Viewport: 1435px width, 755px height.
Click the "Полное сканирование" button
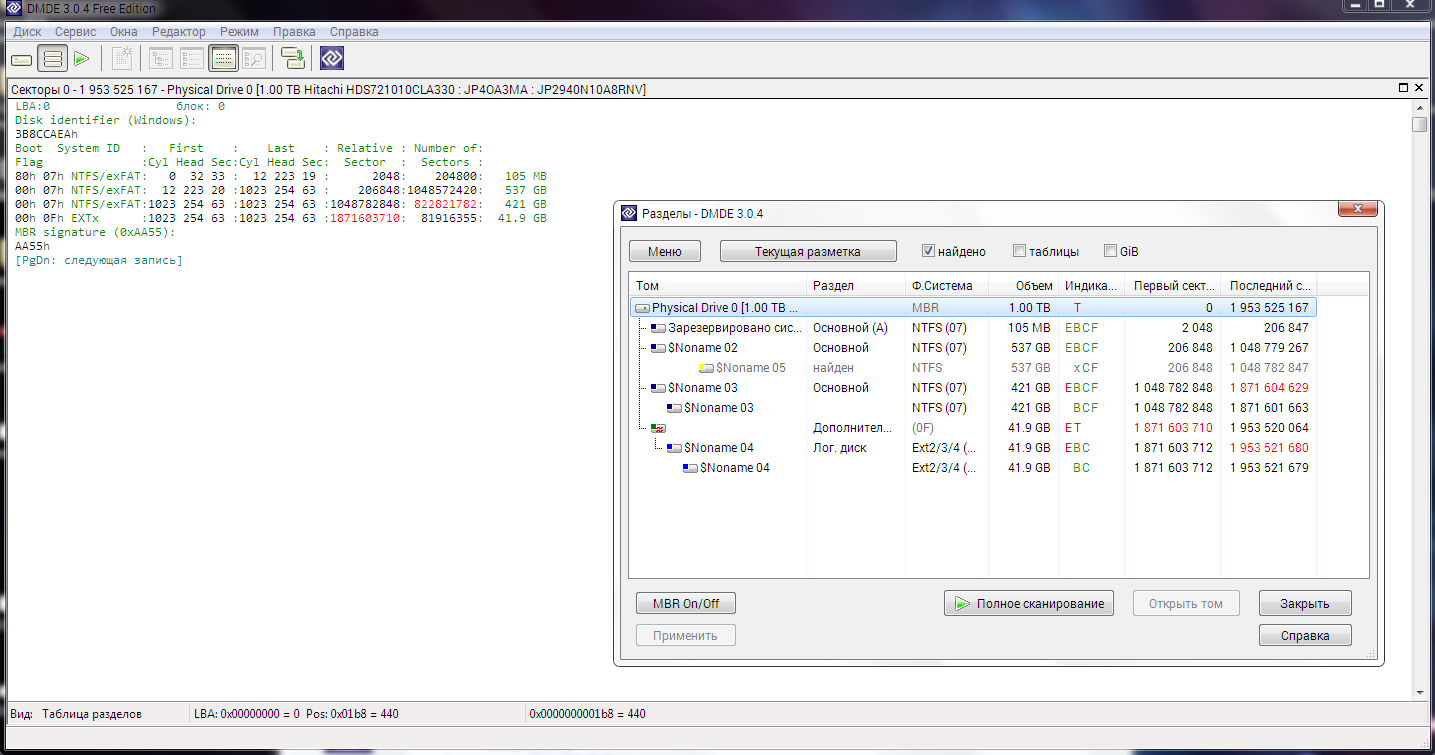point(1028,603)
